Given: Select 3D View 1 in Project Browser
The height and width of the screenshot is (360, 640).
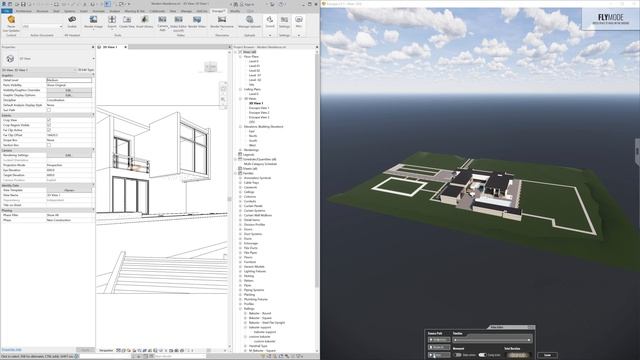Looking at the screenshot, I should pyautogui.click(x=256, y=104).
